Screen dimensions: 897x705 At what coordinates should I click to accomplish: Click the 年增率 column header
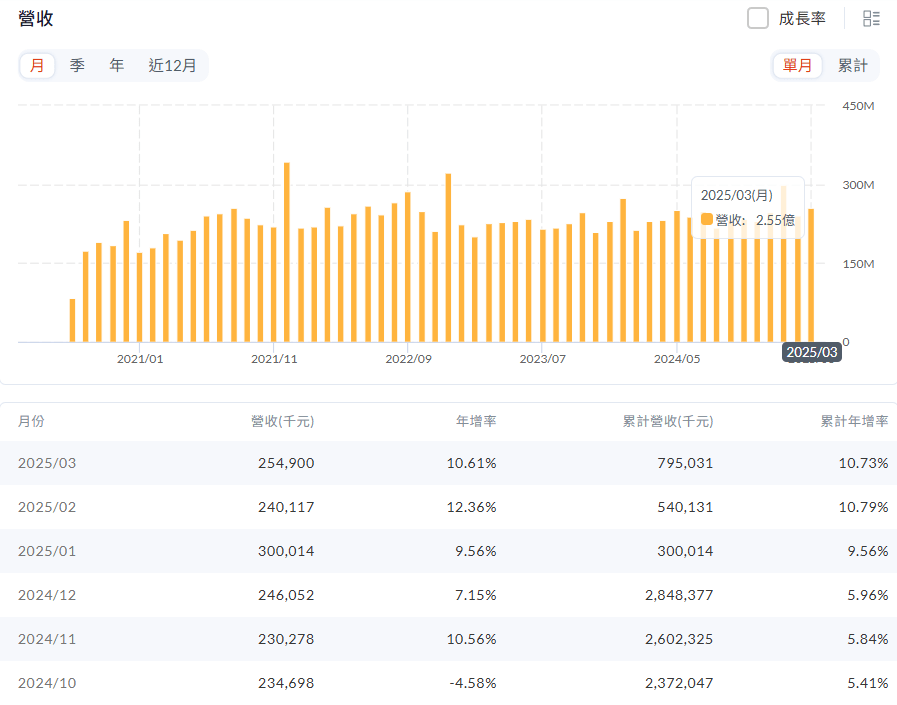(476, 421)
